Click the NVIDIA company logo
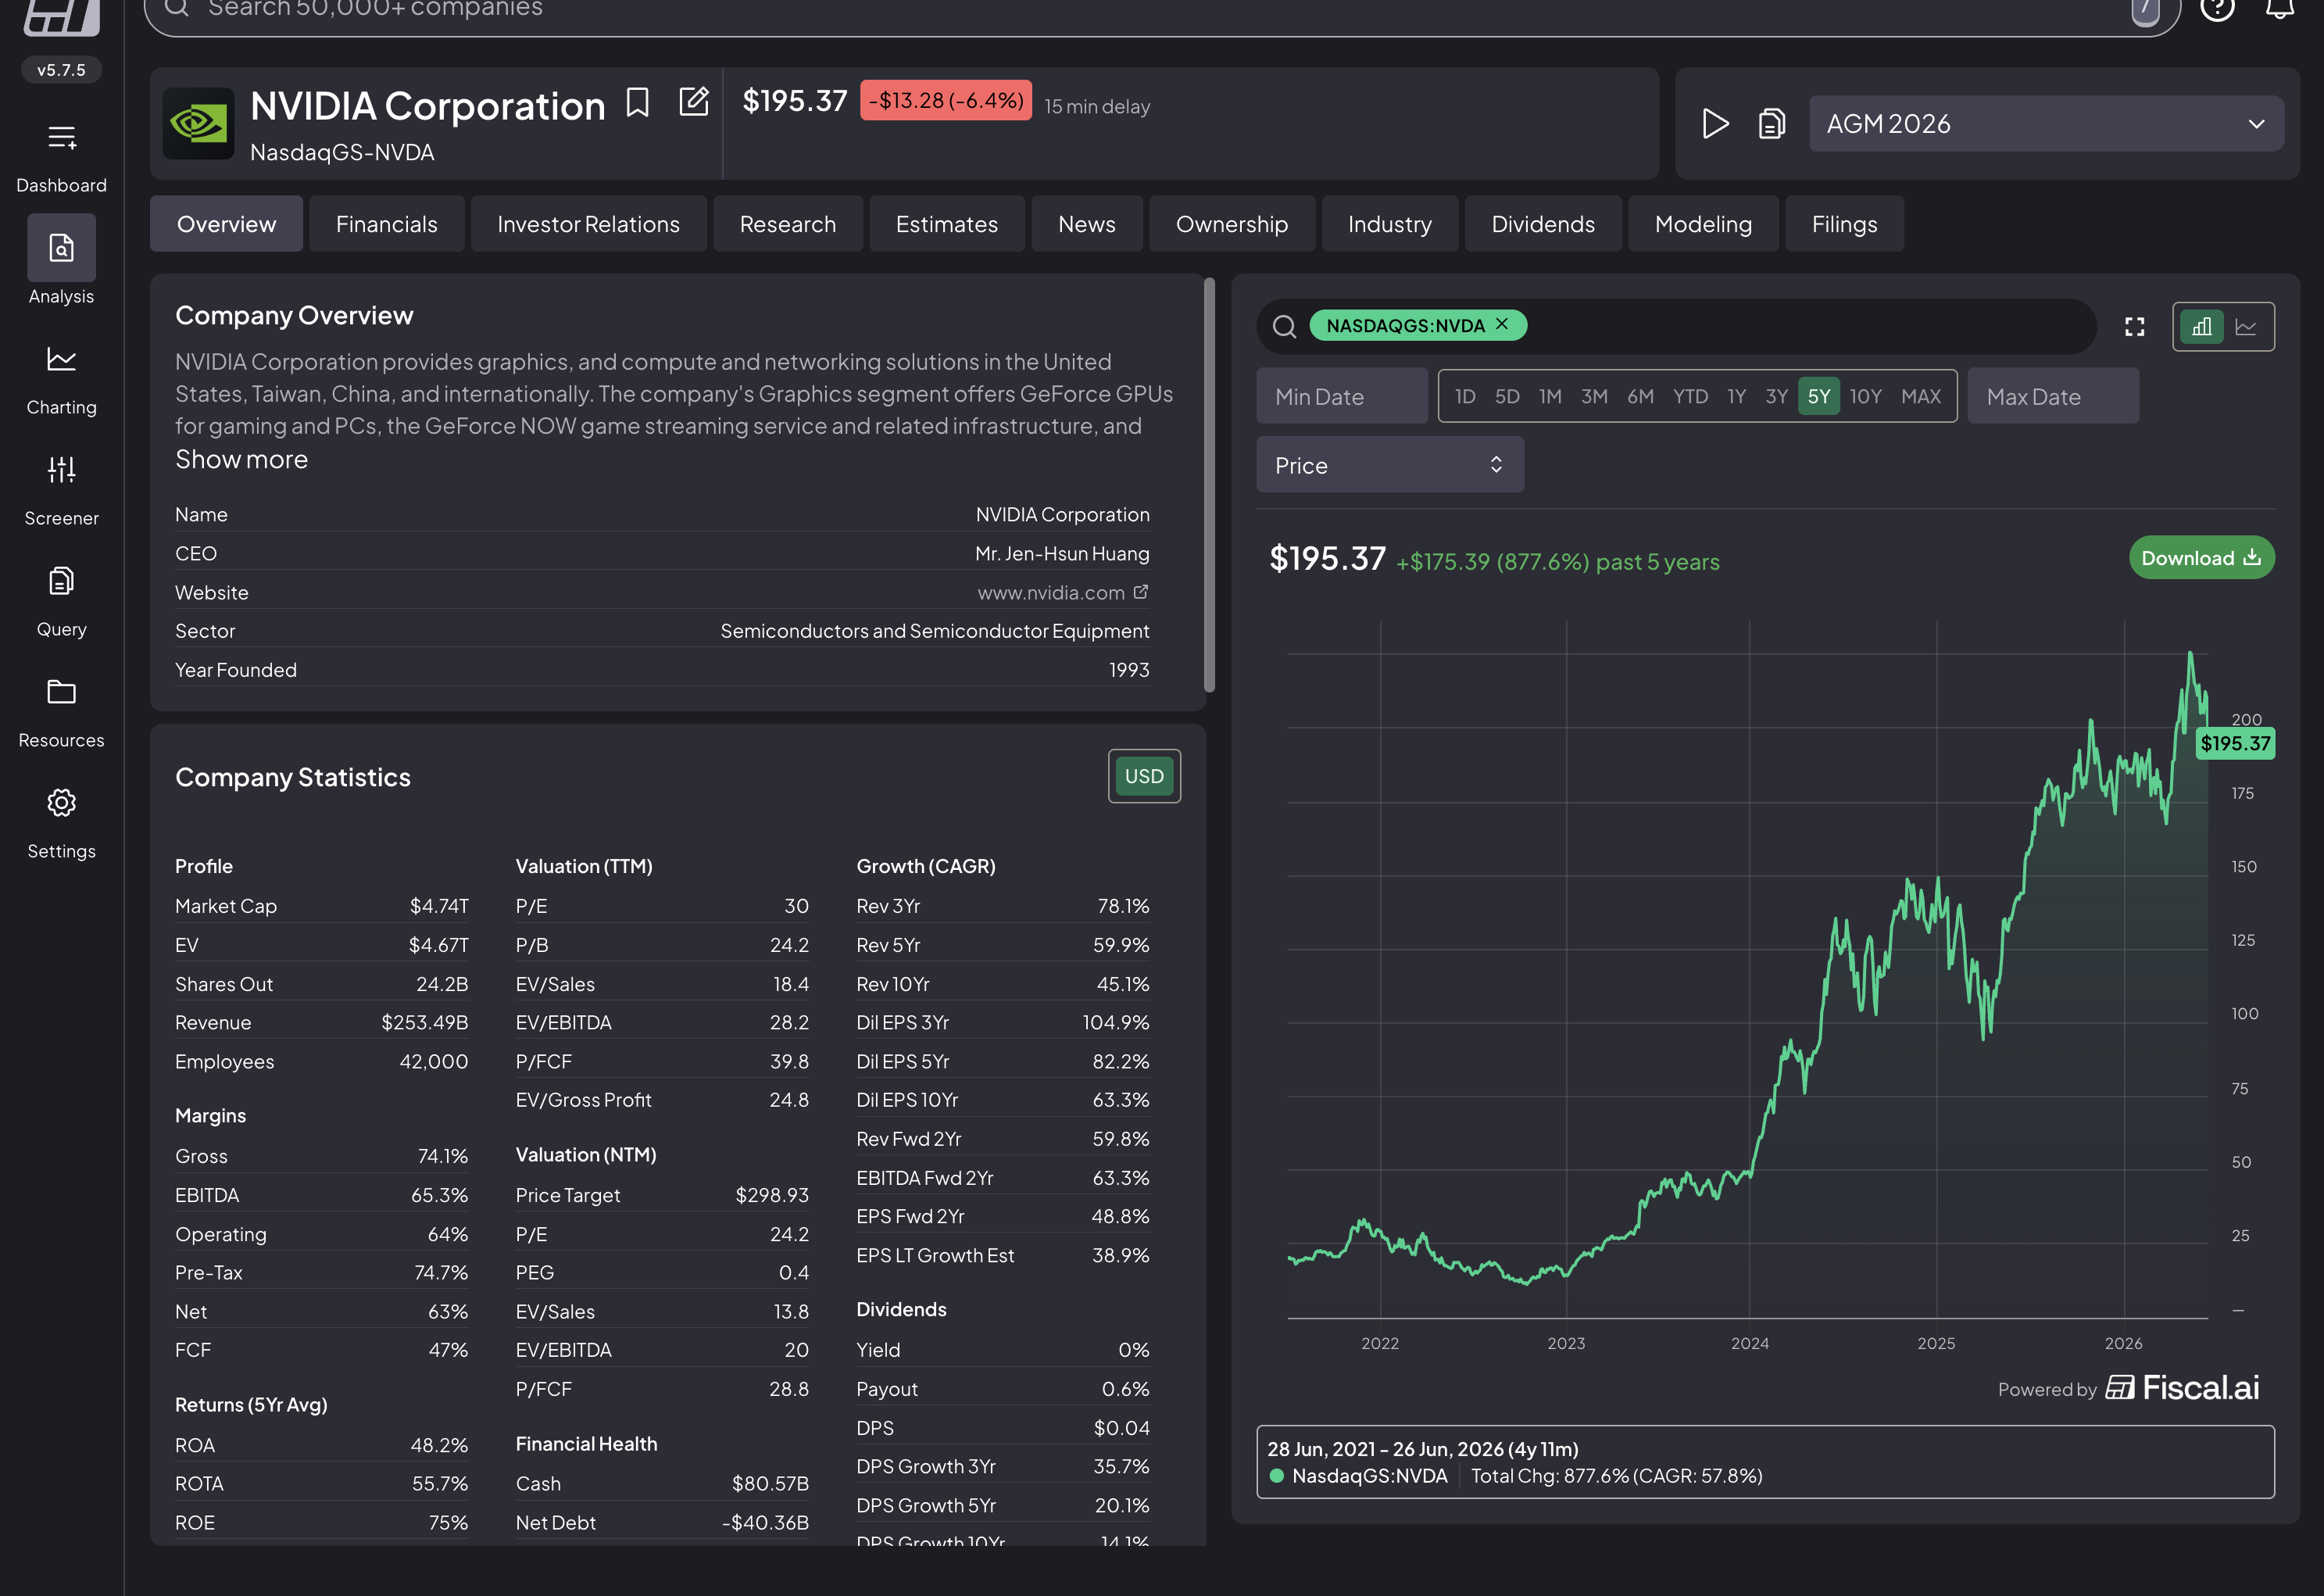The image size is (2324, 1596). tap(198, 124)
